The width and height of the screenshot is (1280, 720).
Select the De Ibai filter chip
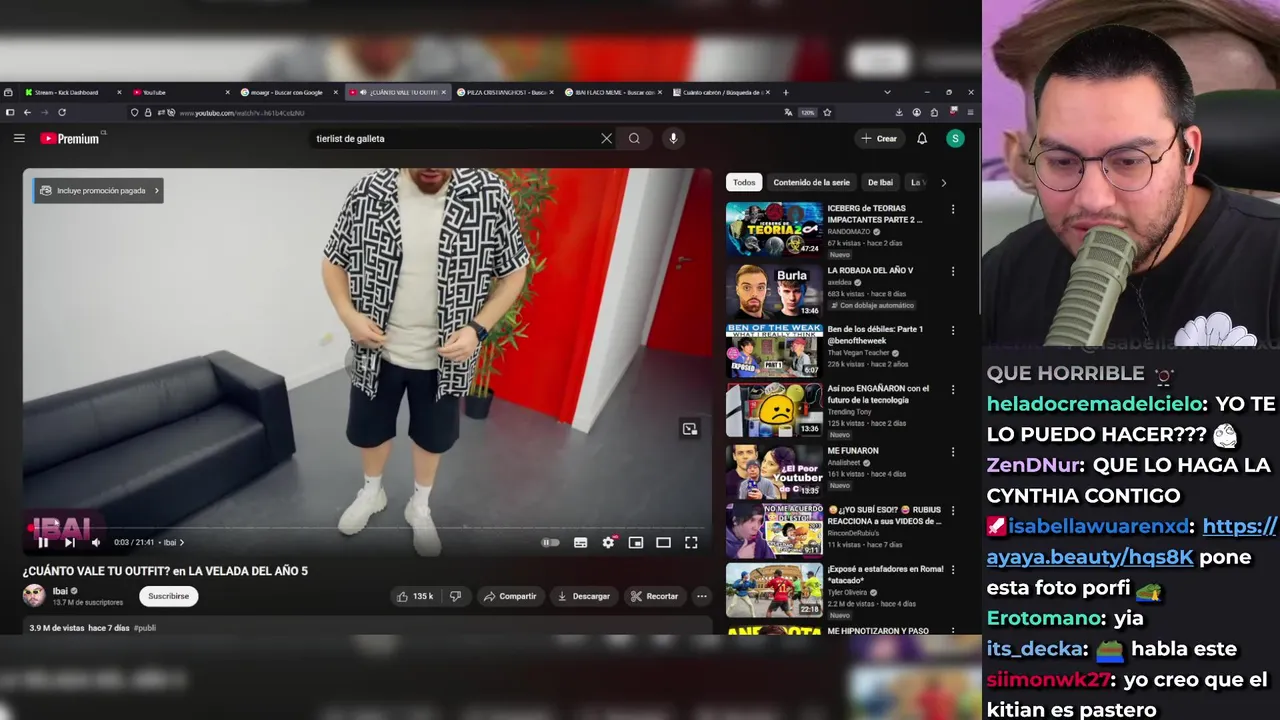click(880, 182)
